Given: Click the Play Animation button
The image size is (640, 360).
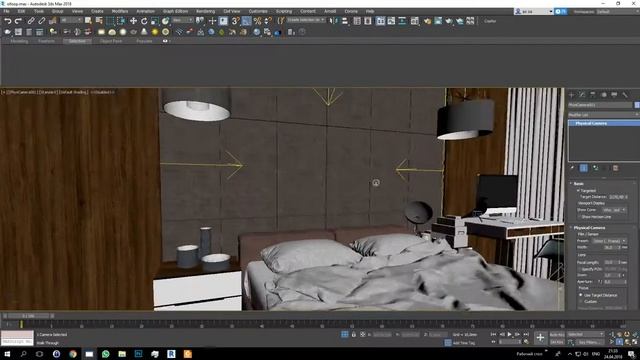Looking at the screenshot, I should [x=509, y=334].
